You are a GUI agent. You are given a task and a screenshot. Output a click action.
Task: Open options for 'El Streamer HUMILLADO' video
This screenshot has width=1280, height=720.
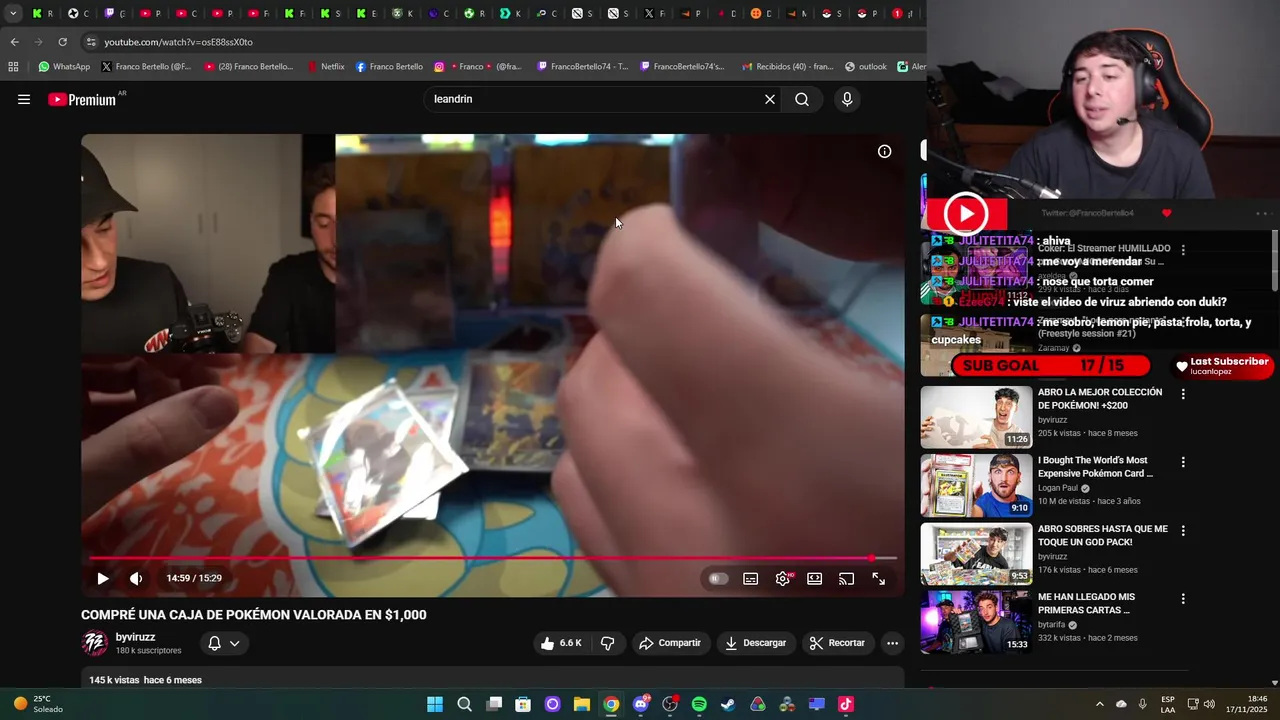(x=1183, y=250)
